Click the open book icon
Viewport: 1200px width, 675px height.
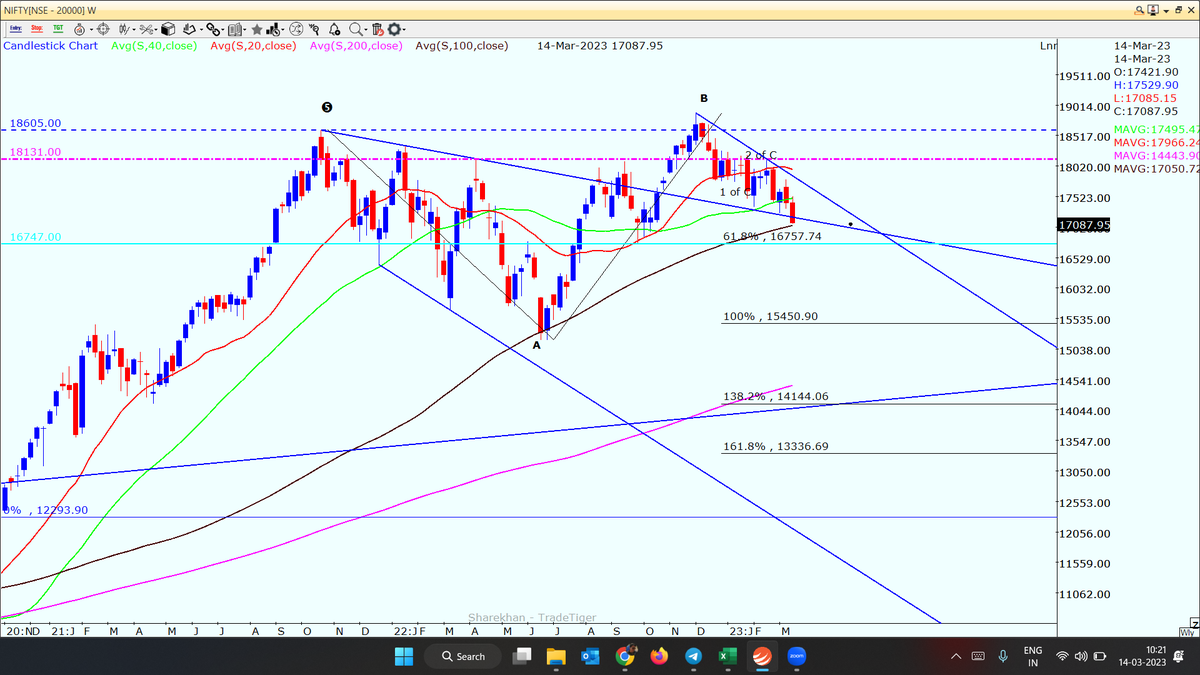pos(233,30)
